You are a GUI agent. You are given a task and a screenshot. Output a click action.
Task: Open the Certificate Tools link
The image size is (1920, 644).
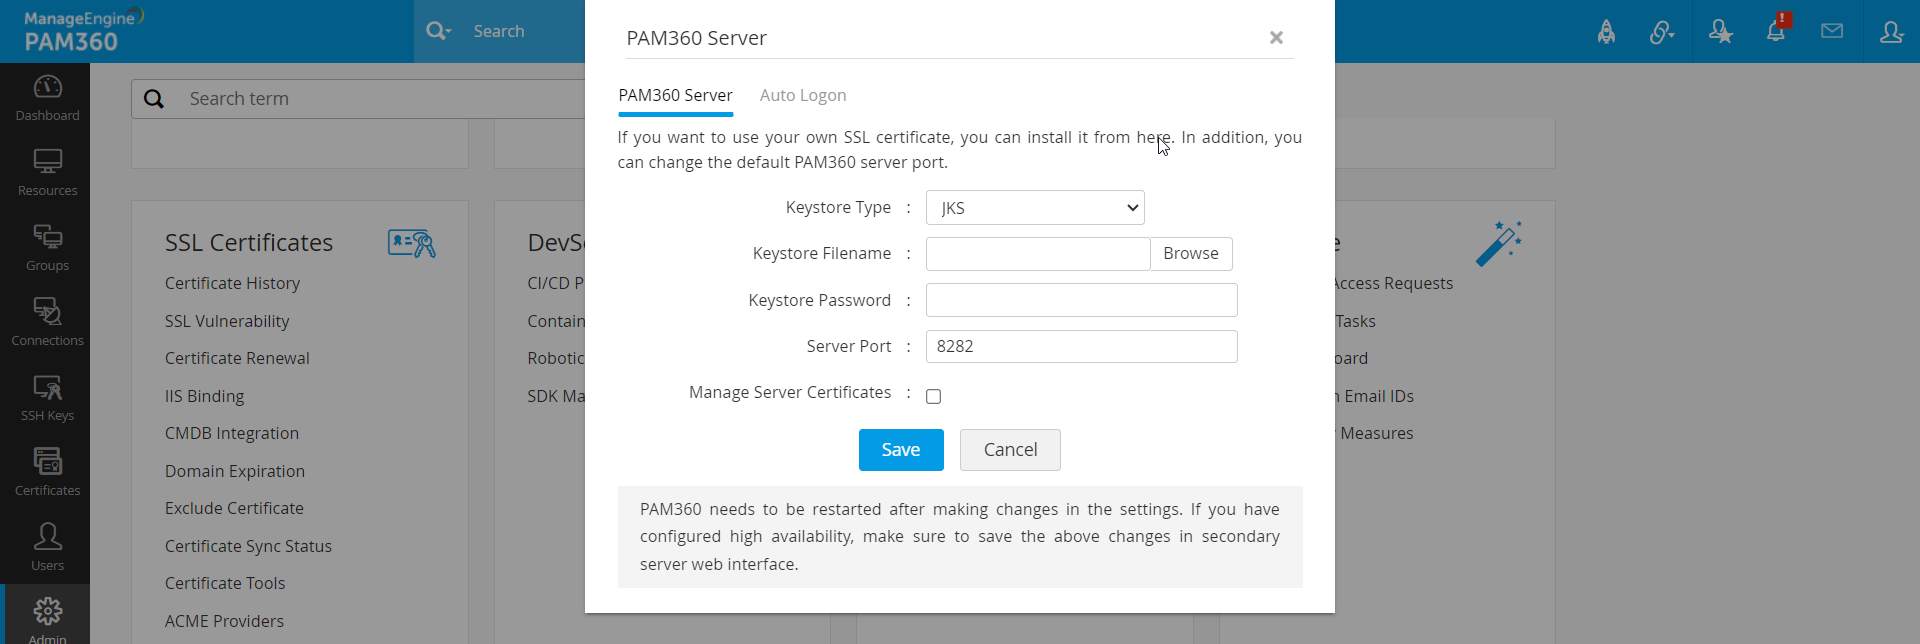[225, 583]
